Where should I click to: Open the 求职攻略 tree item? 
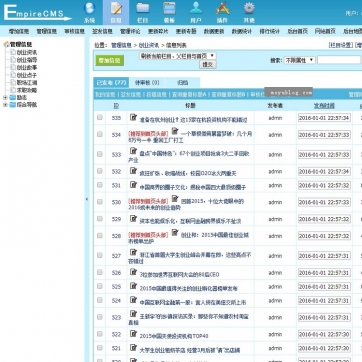pyautogui.click(x=27, y=90)
